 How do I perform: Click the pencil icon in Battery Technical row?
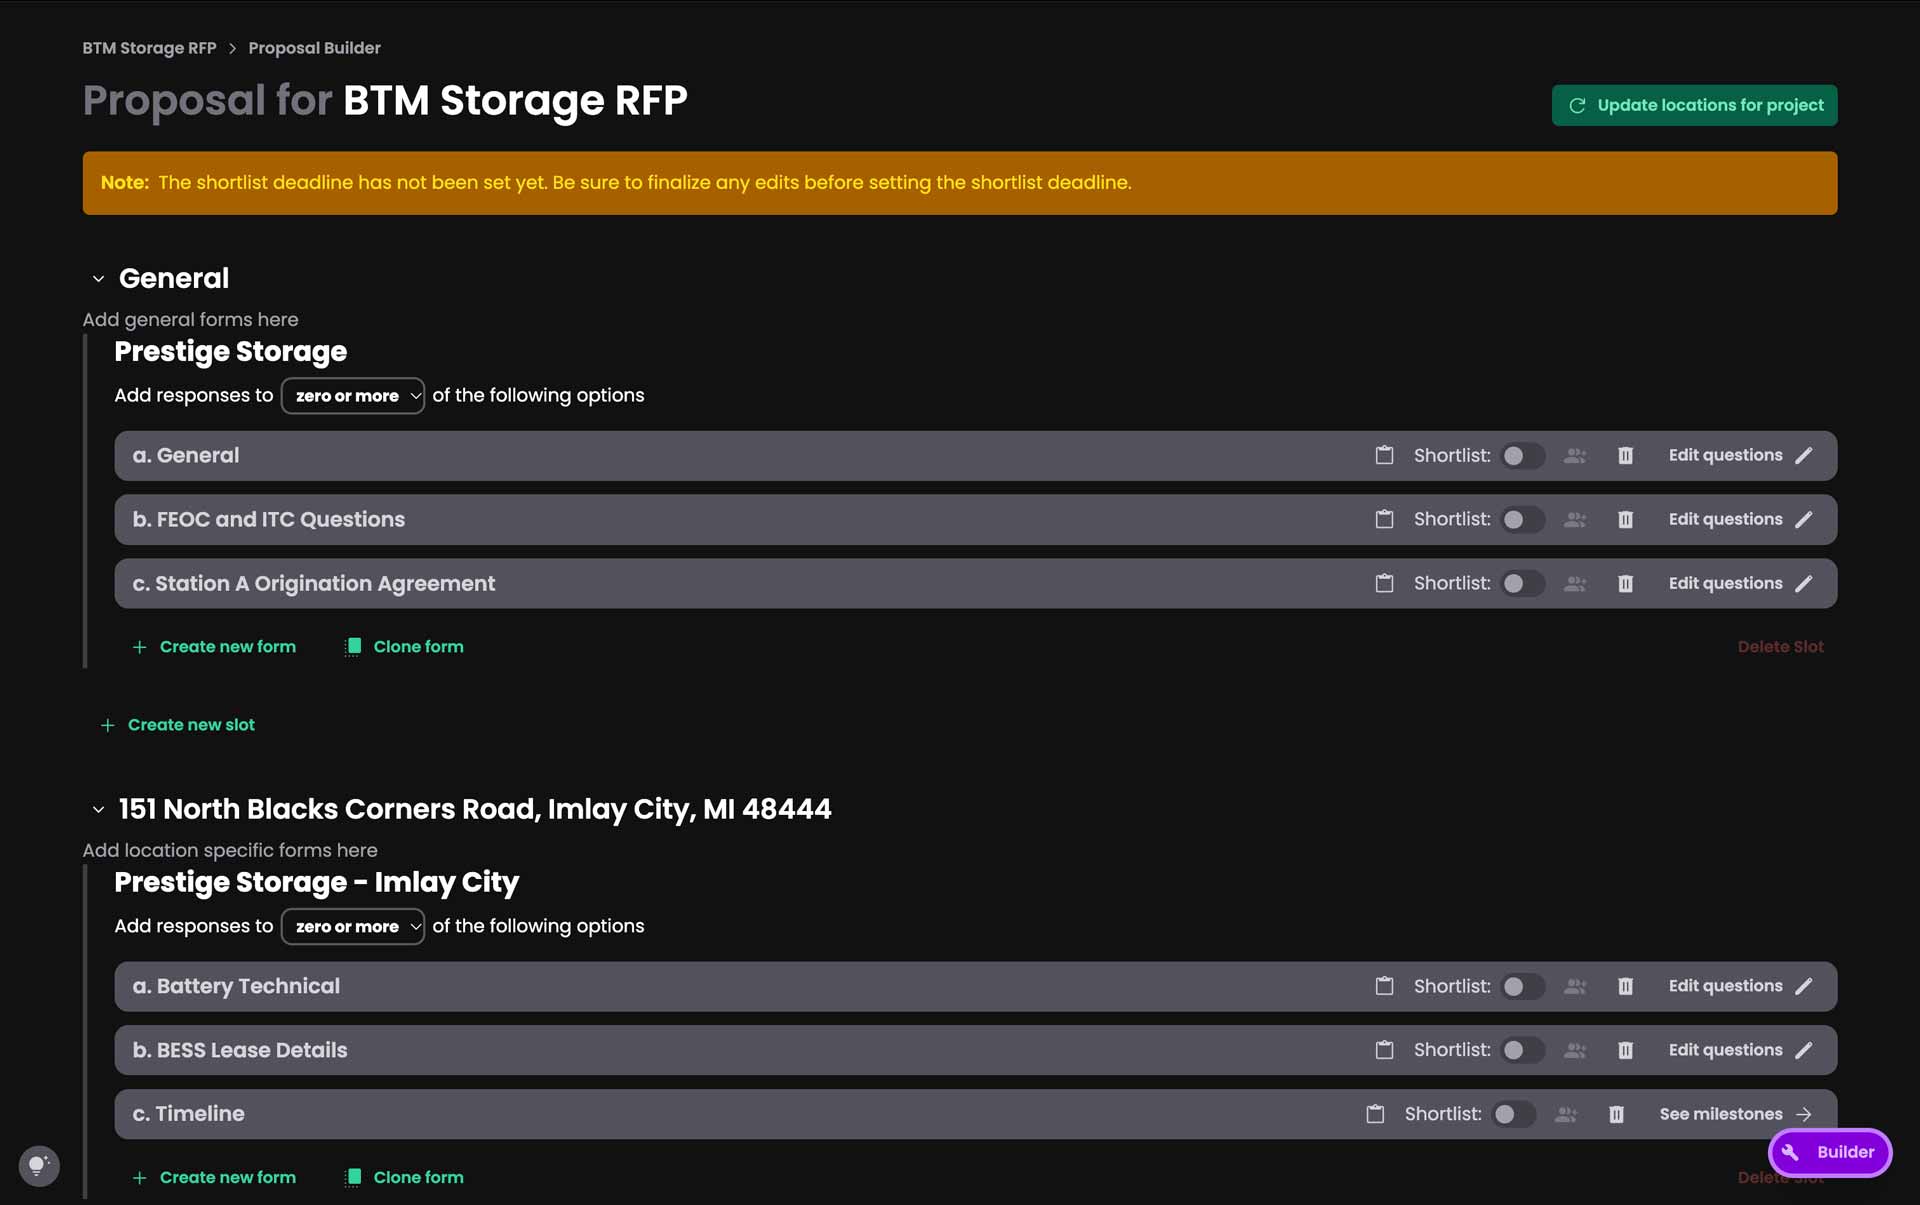point(1803,986)
